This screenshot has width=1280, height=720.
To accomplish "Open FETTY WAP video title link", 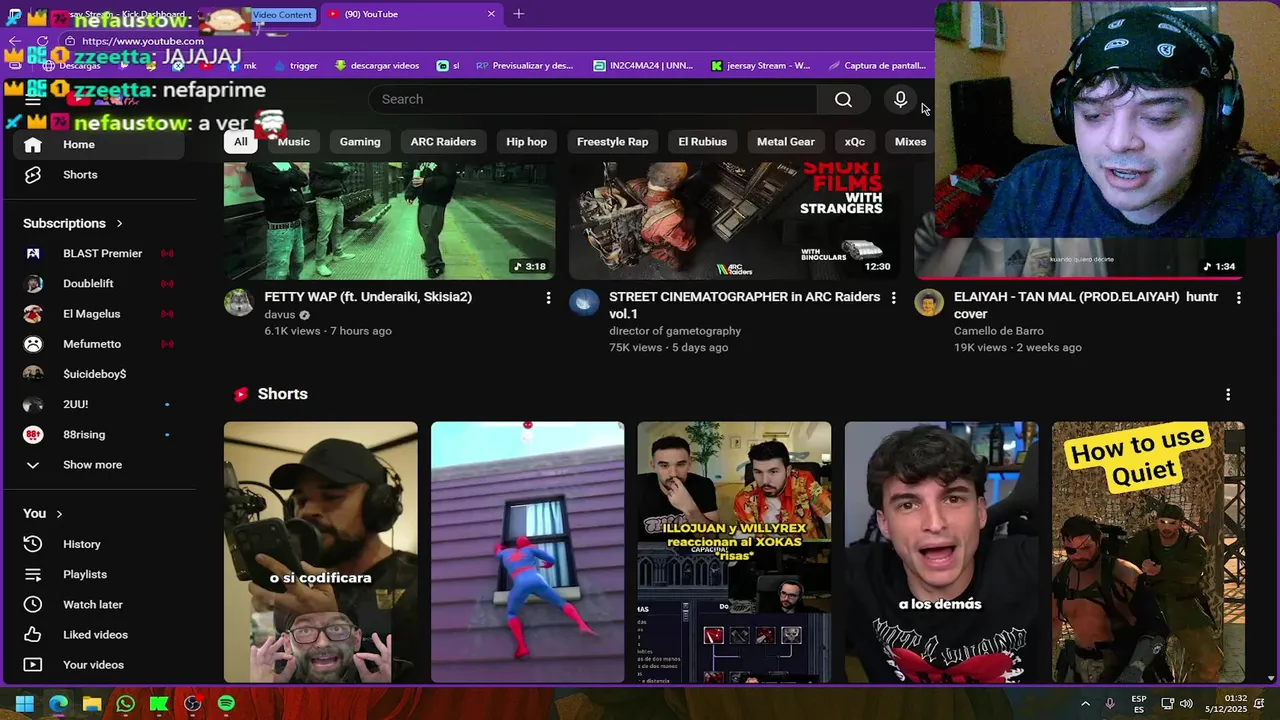I will click(x=368, y=297).
